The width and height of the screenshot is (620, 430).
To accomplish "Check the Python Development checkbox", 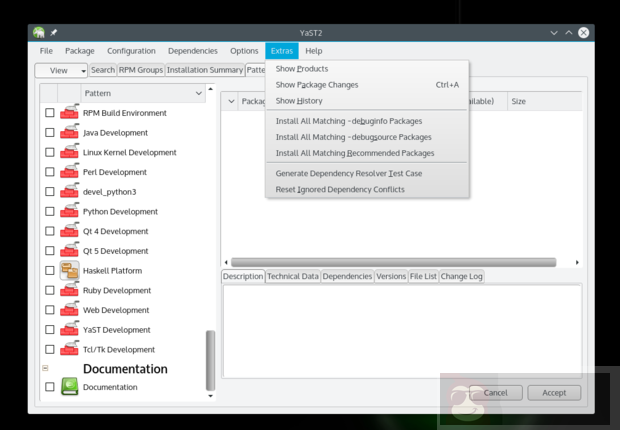I will pos(49,212).
